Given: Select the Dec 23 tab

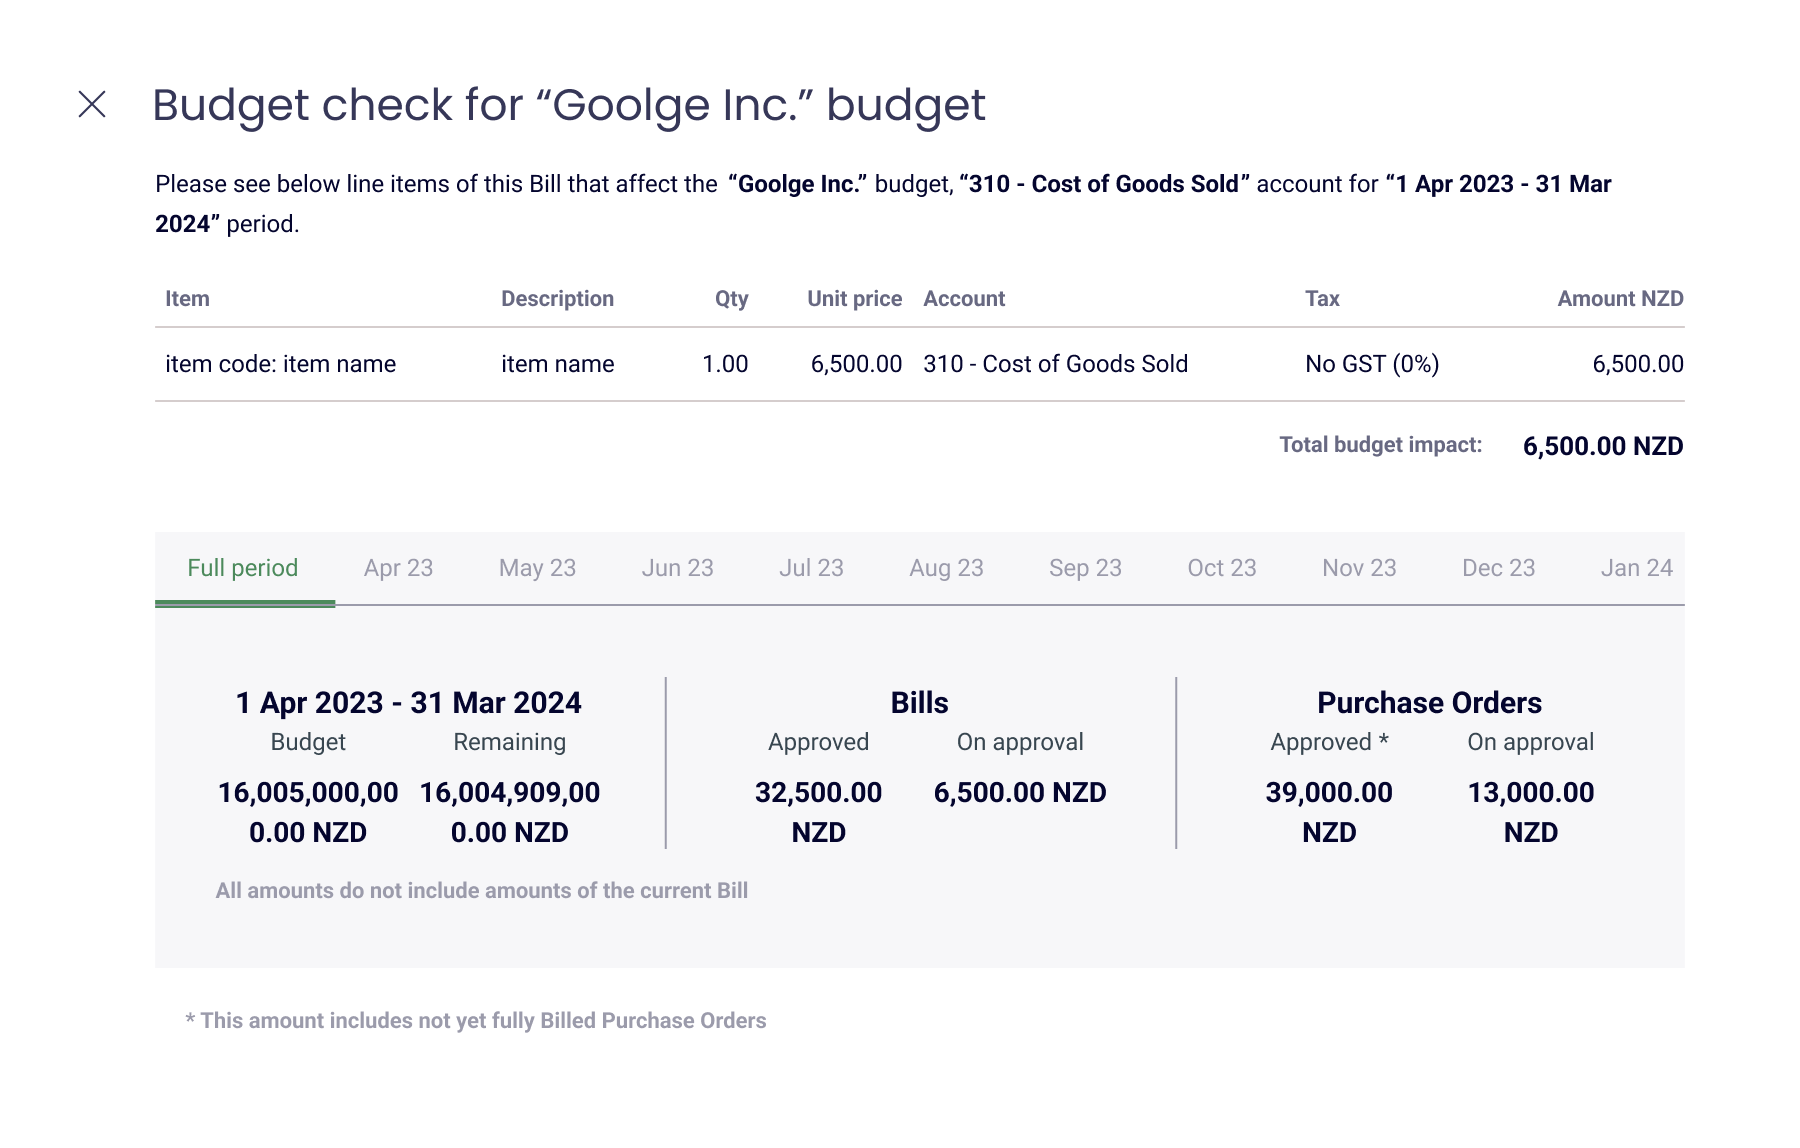Looking at the screenshot, I should point(1498,568).
